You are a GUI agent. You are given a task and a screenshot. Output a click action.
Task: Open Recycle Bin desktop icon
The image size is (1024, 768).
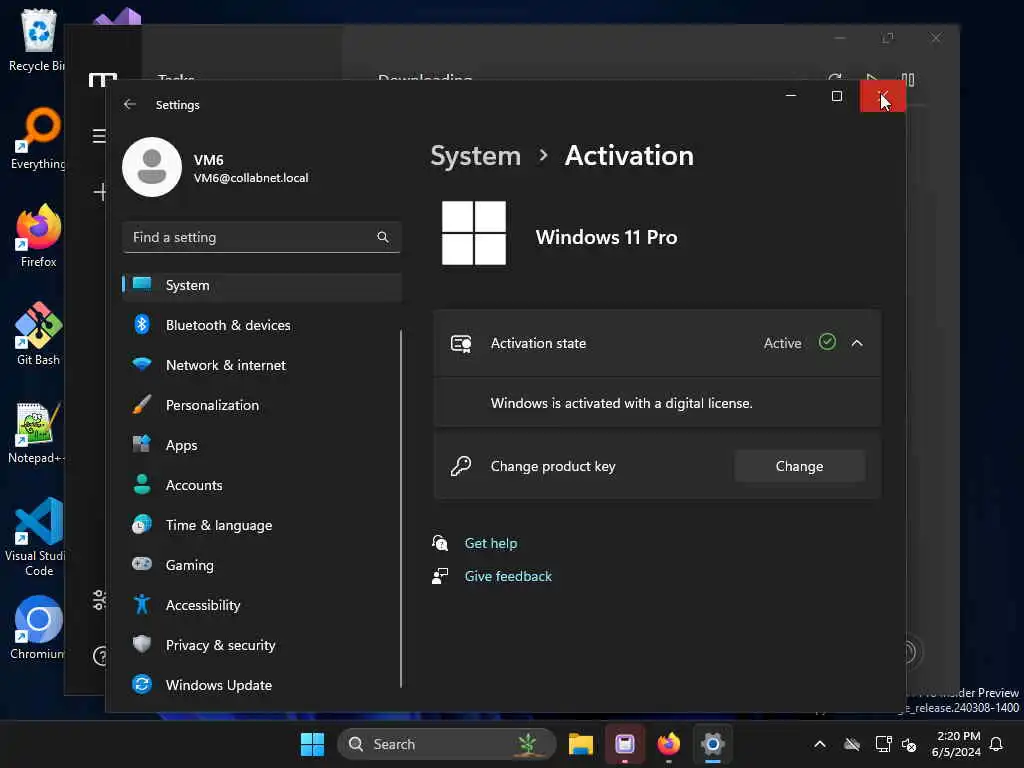[37, 40]
